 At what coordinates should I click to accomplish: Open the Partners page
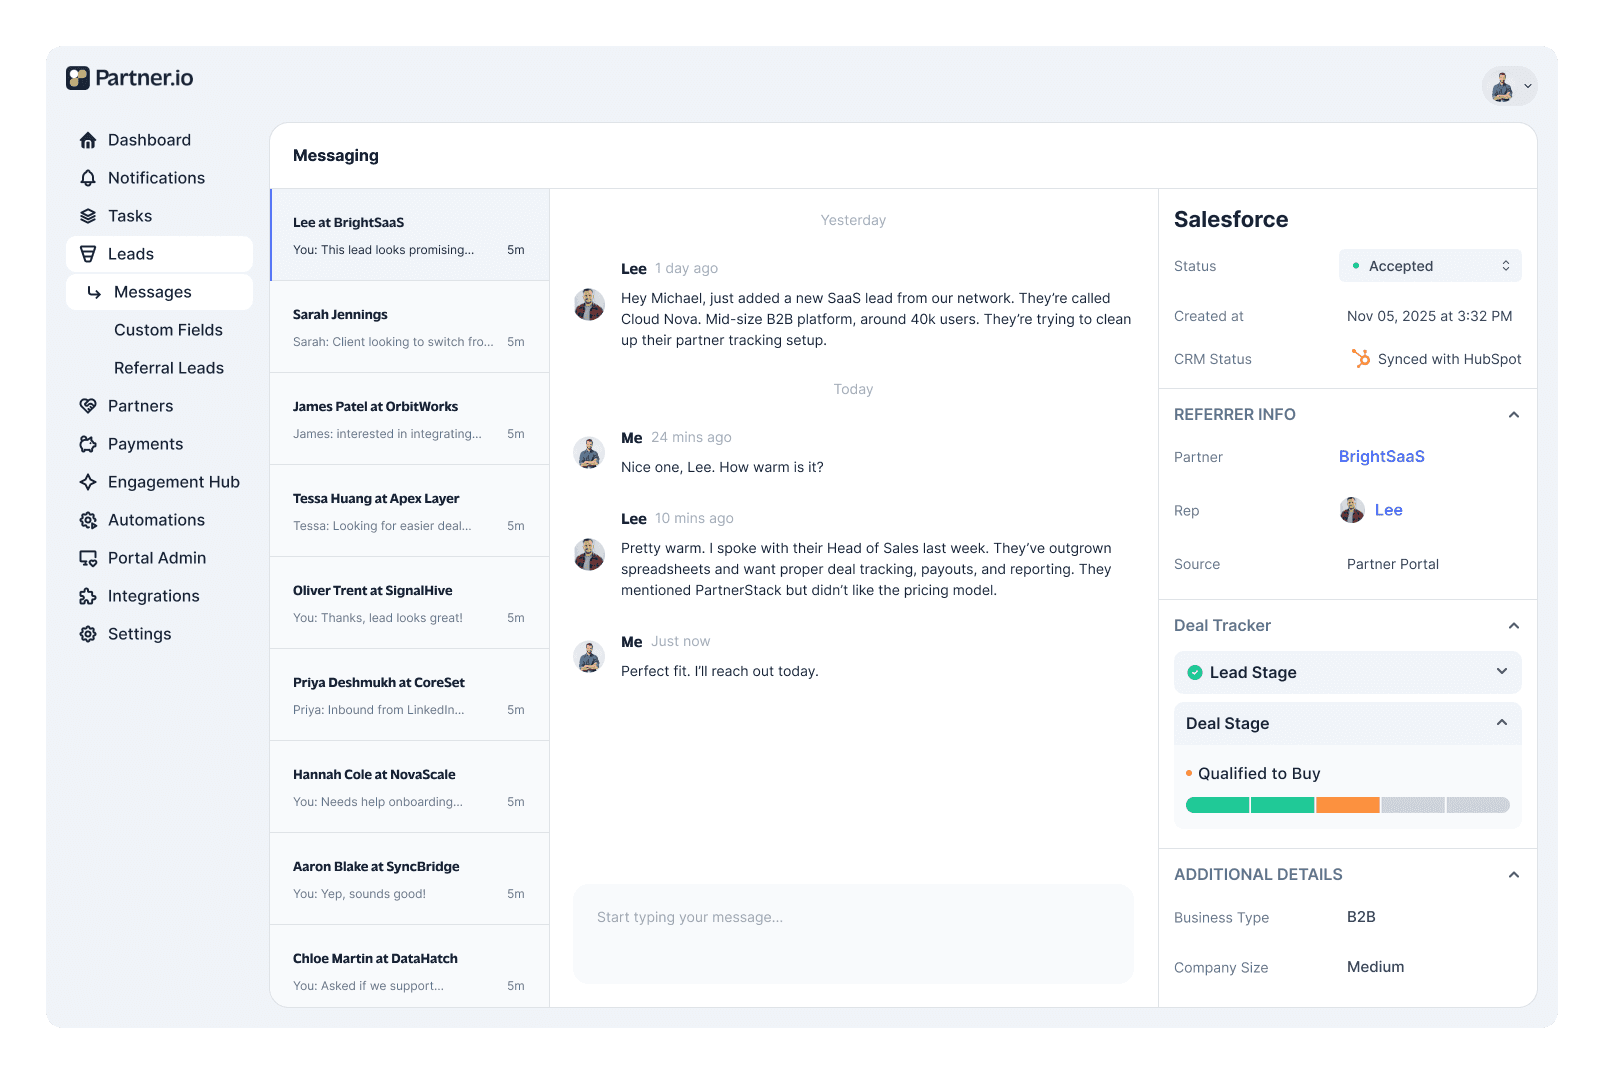tap(159, 406)
